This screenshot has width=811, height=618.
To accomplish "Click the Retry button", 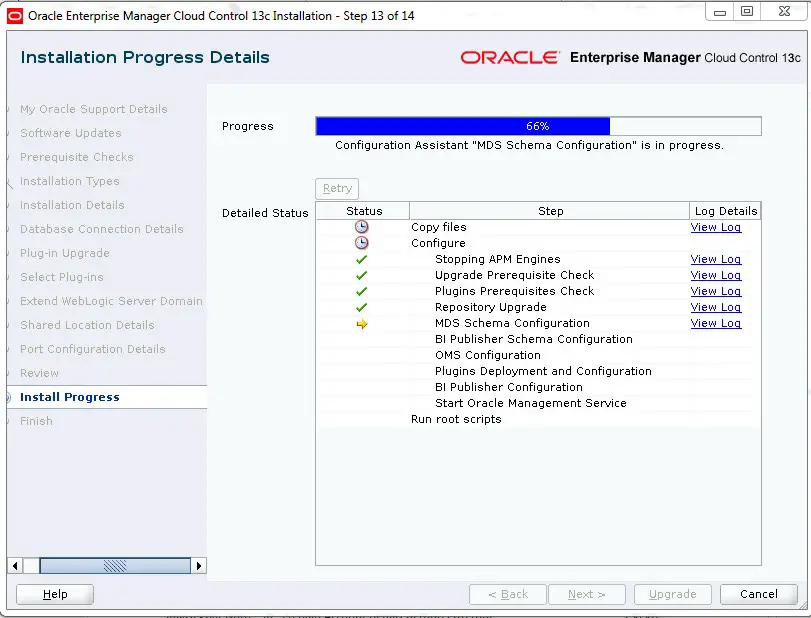I will [337, 188].
